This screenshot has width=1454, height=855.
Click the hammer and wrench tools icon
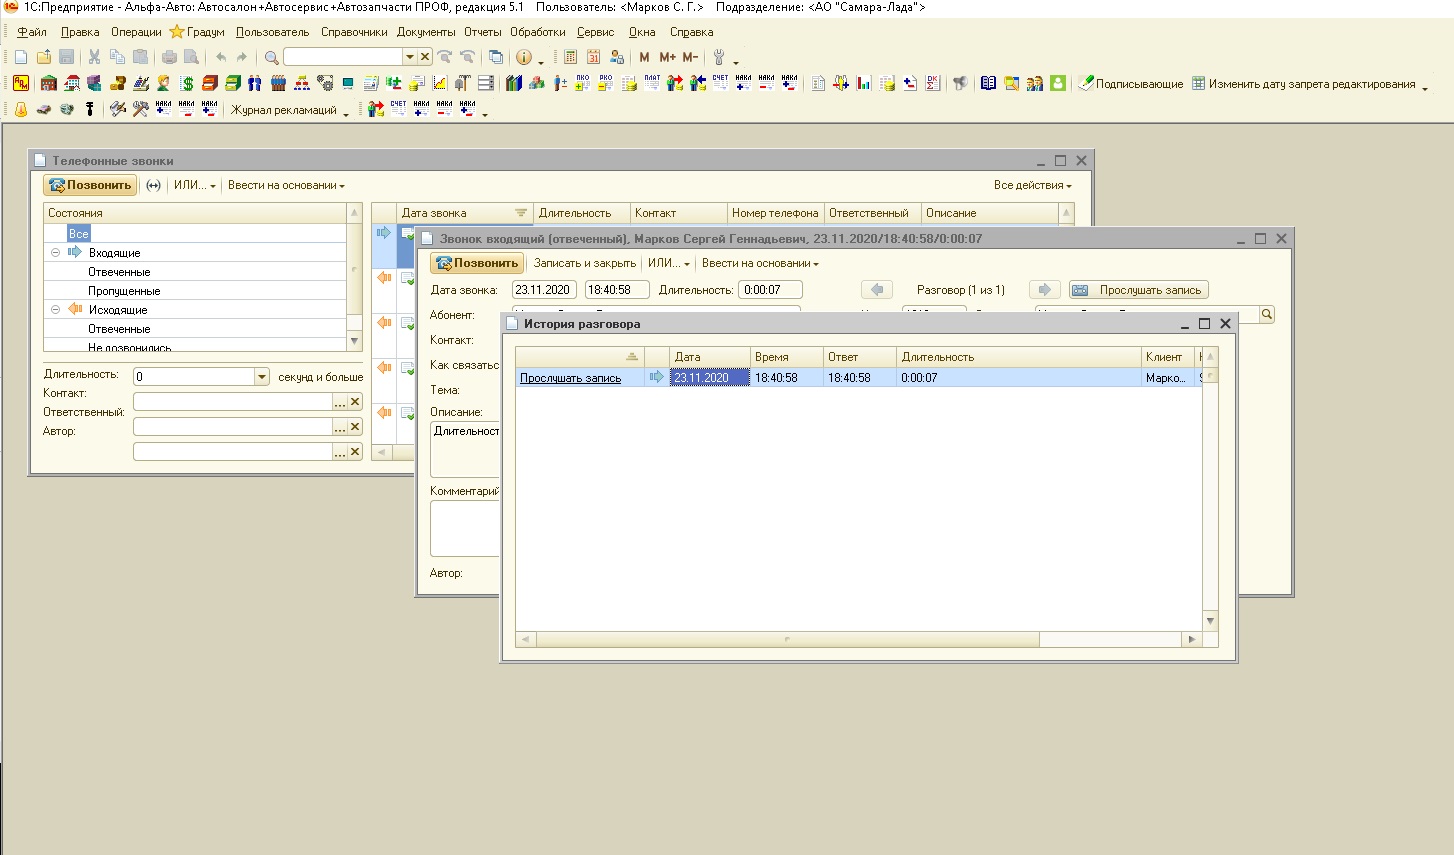[x=140, y=110]
